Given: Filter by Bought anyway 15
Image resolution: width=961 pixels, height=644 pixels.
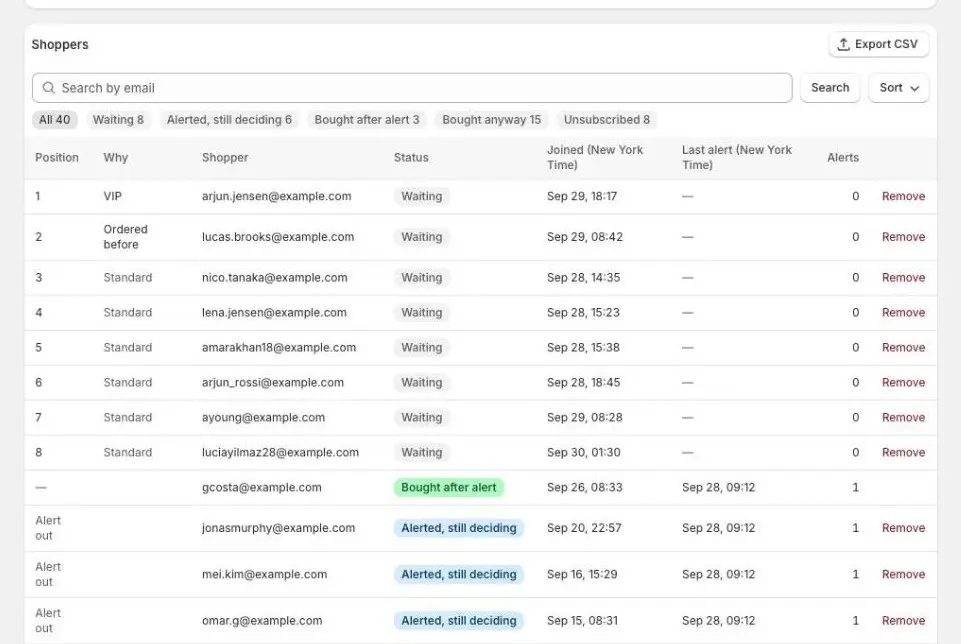Looking at the screenshot, I should pyautogui.click(x=492, y=119).
